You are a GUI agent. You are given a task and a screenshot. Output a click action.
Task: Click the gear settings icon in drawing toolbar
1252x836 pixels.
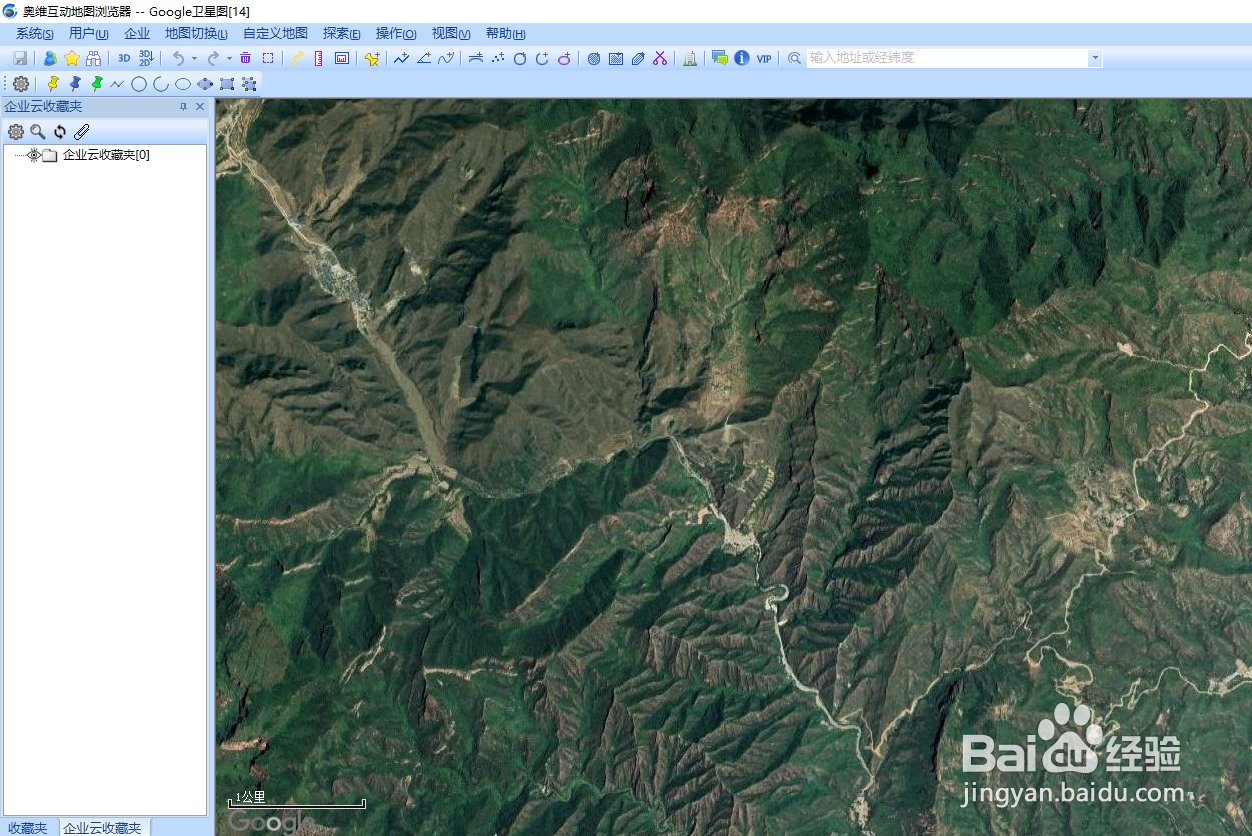click(21, 84)
